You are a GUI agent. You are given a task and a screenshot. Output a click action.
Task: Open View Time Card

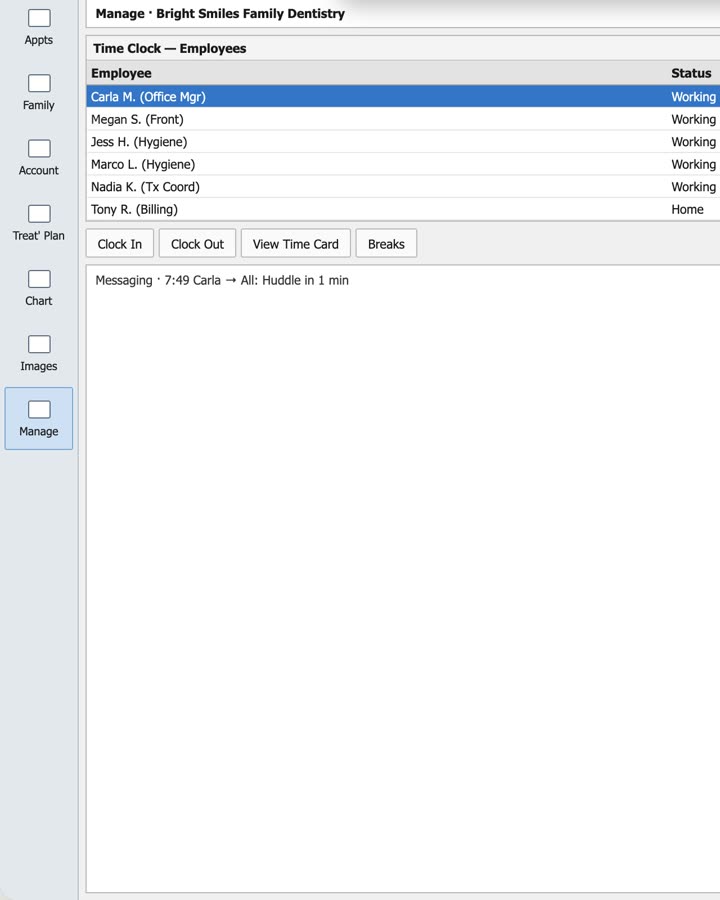coord(296,244)
